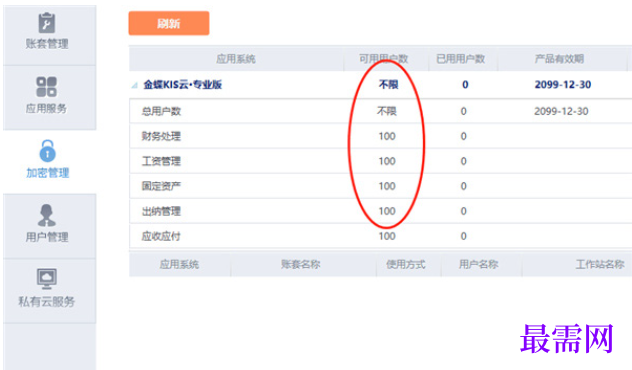Select the 用户管理 sidebar label
Screen dimensions: 632x370
point(47,237)
